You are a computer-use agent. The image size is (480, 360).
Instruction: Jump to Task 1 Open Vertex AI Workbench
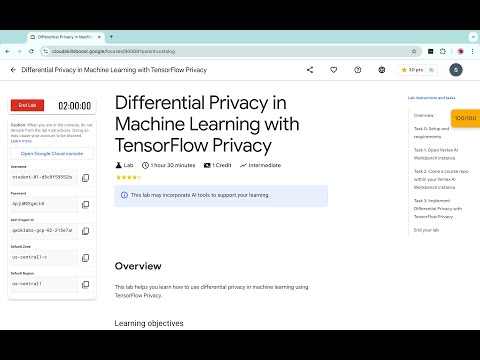[436, 154]
